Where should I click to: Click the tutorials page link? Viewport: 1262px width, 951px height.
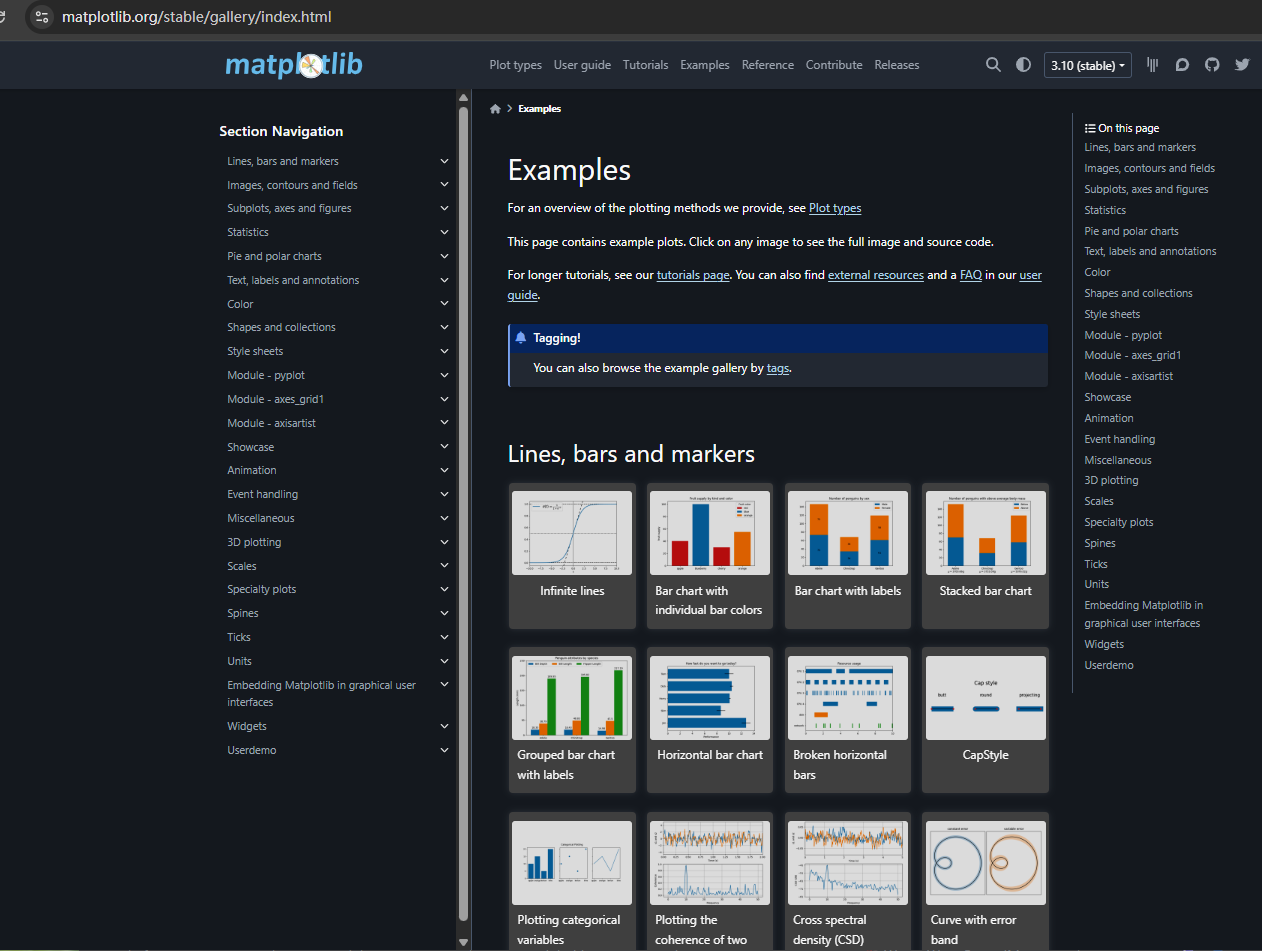pyautogui.click(x=693, y=275)
